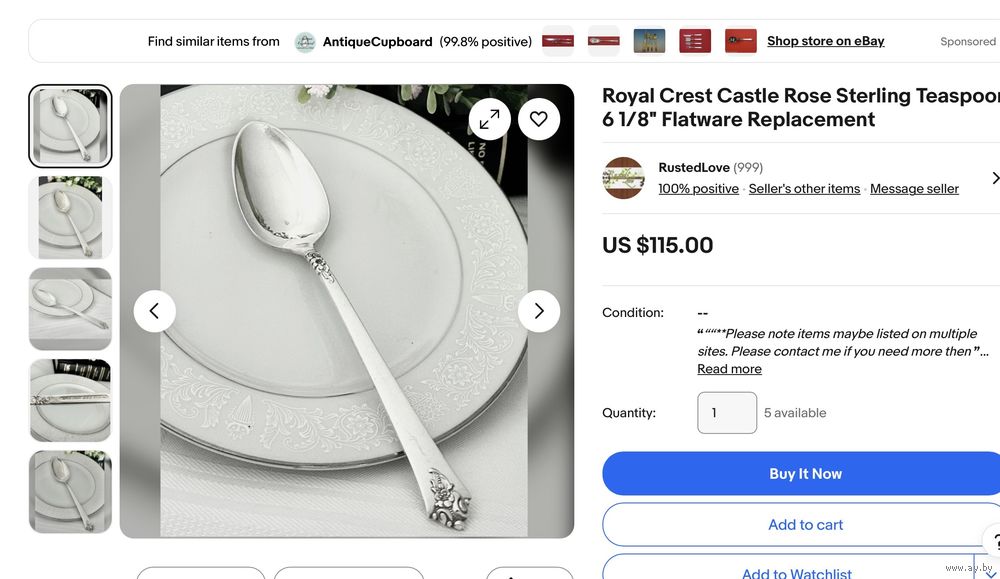Go to the previous product image

click(x=155, y=311)
